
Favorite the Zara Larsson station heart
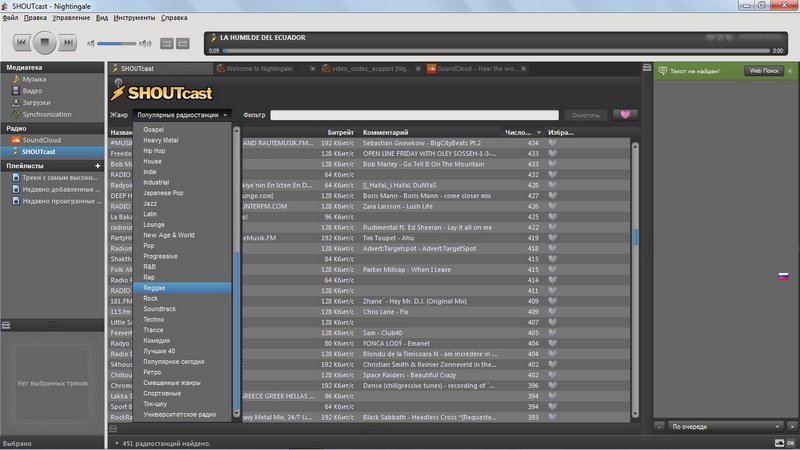(x=553, y=206)
